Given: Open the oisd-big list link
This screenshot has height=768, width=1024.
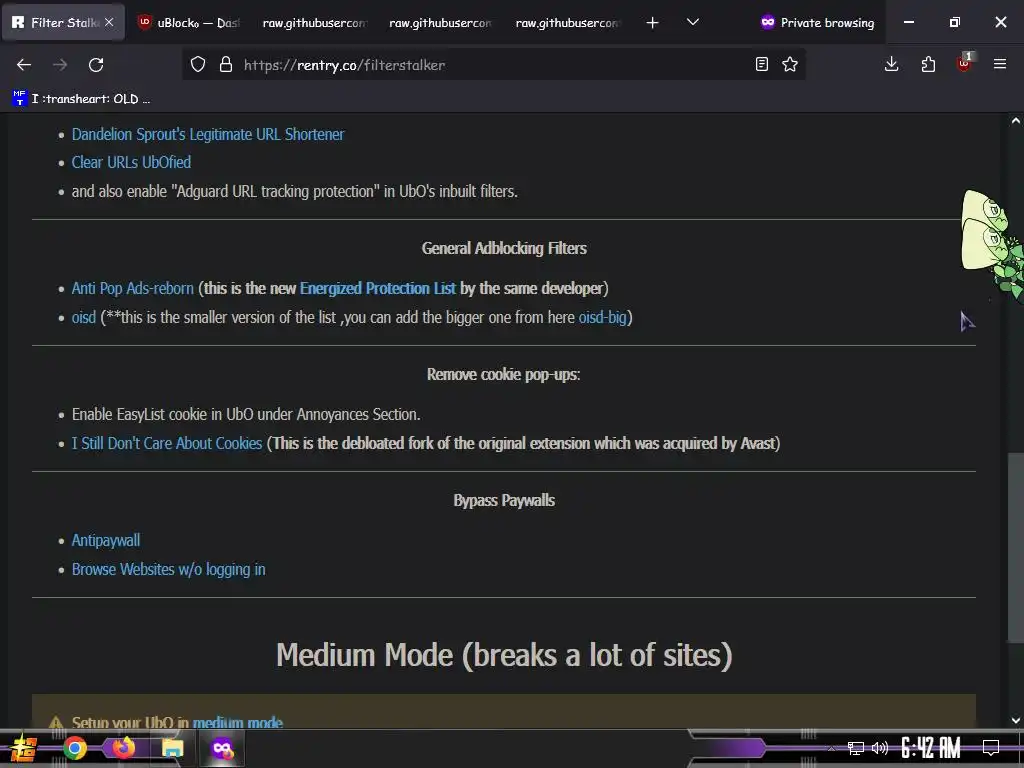Looking at the screenshot, I should click(x=602, y=317).
